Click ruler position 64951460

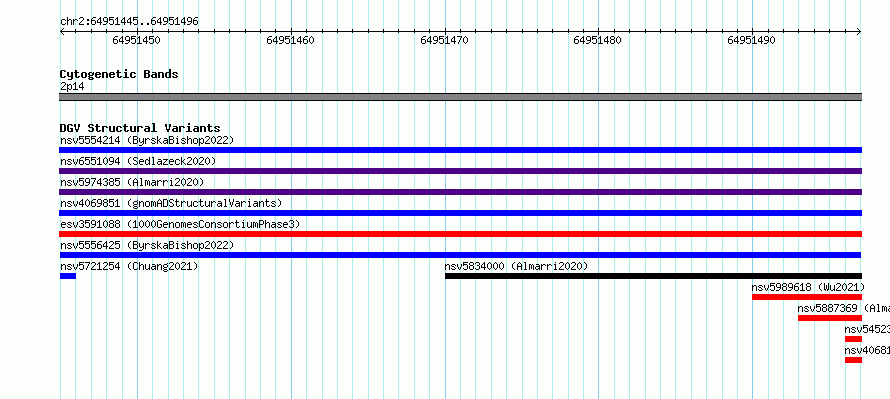click(x=290, y=40)
